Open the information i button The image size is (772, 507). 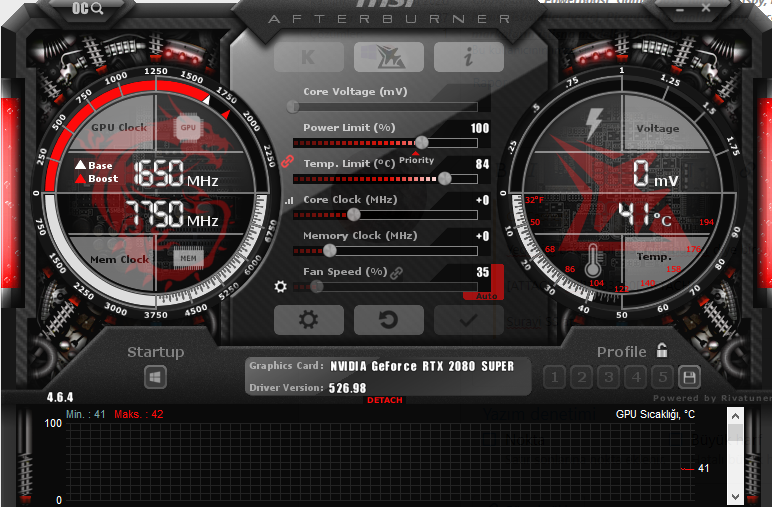click(469, 57)
